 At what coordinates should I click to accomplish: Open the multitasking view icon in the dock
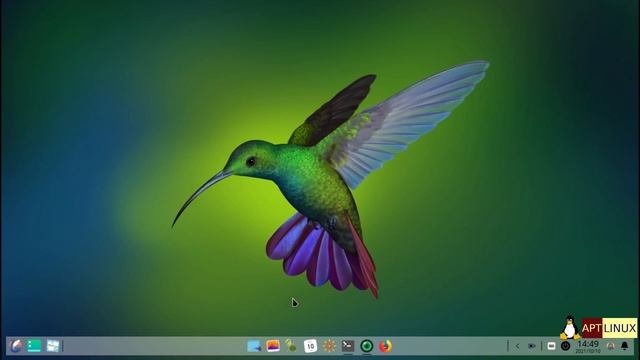tap(53, 346)
